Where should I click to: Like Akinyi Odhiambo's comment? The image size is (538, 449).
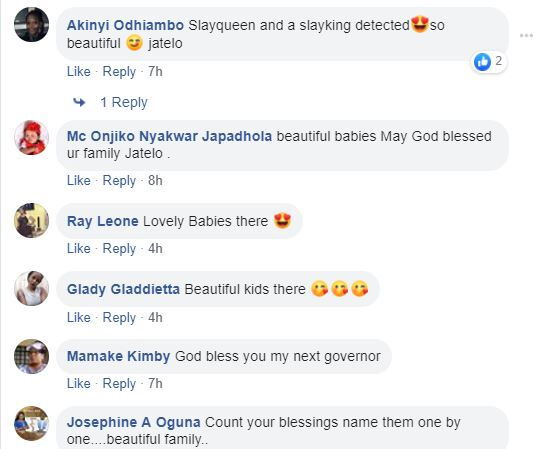(x=79, y=72)
